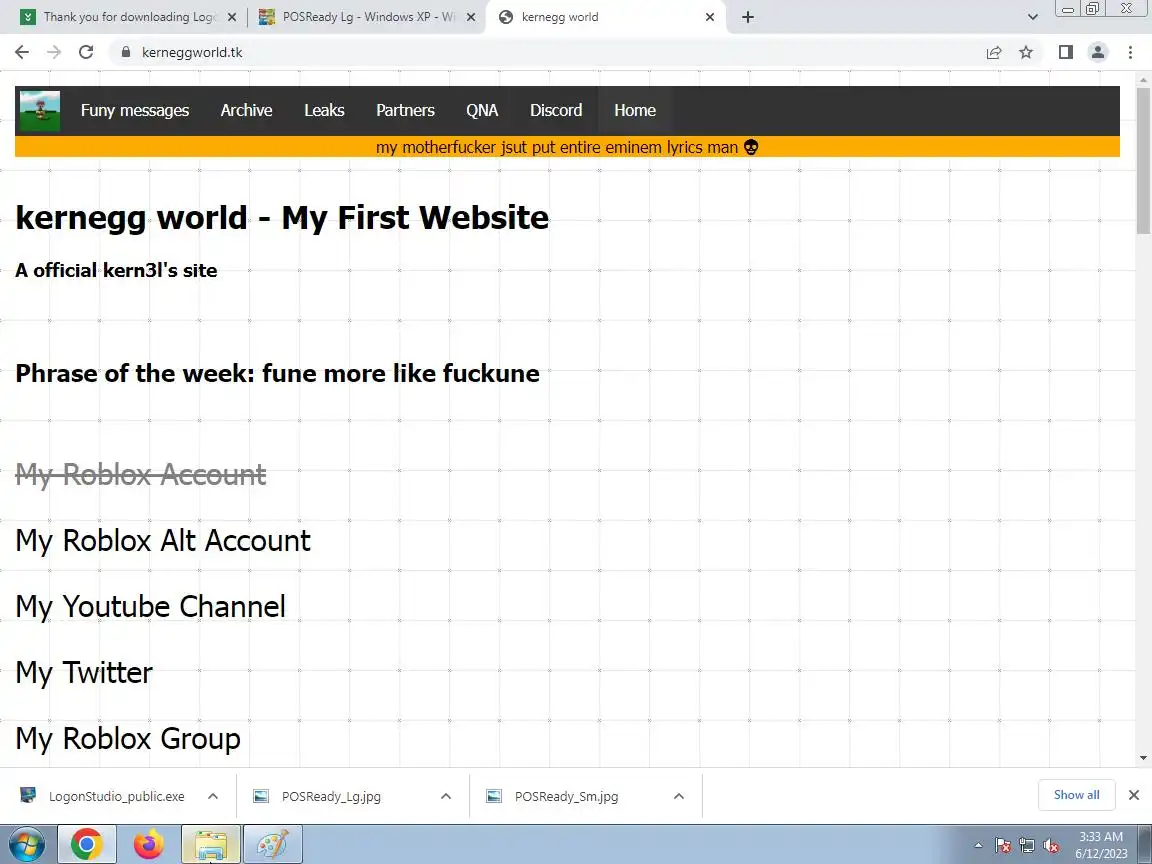
Task: Reload the kerneggworld.tk page
Action: 86,52
